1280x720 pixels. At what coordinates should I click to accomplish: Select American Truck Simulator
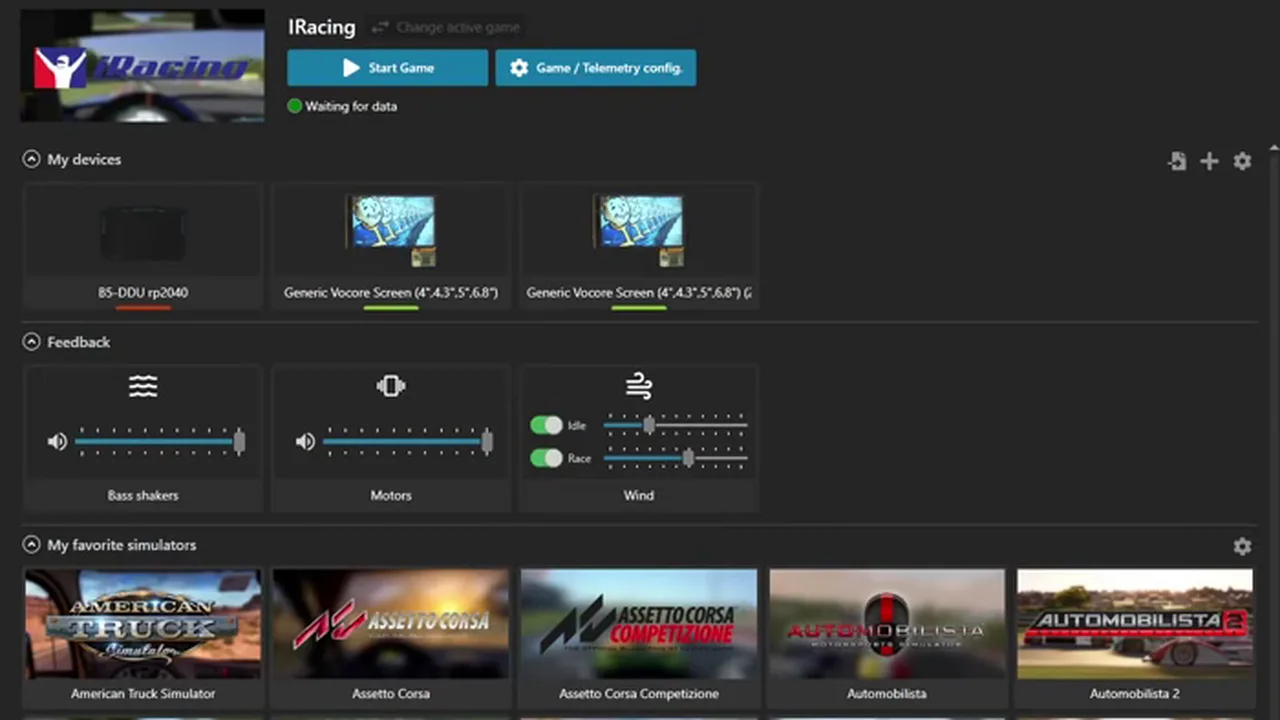143,638
